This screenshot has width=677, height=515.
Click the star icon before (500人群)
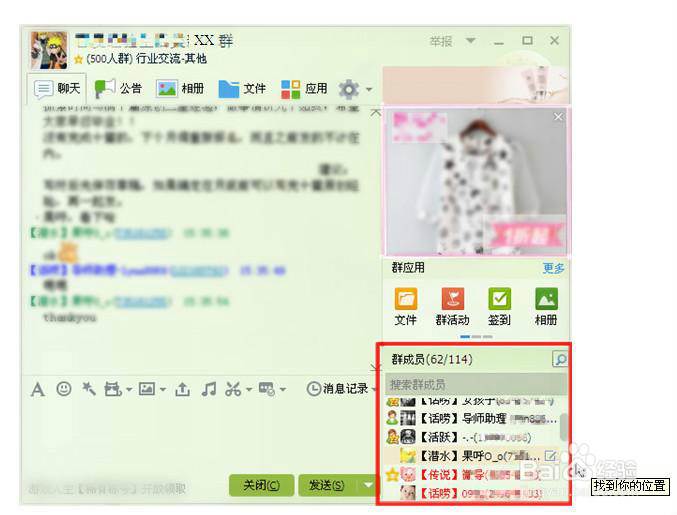point(78,60)
